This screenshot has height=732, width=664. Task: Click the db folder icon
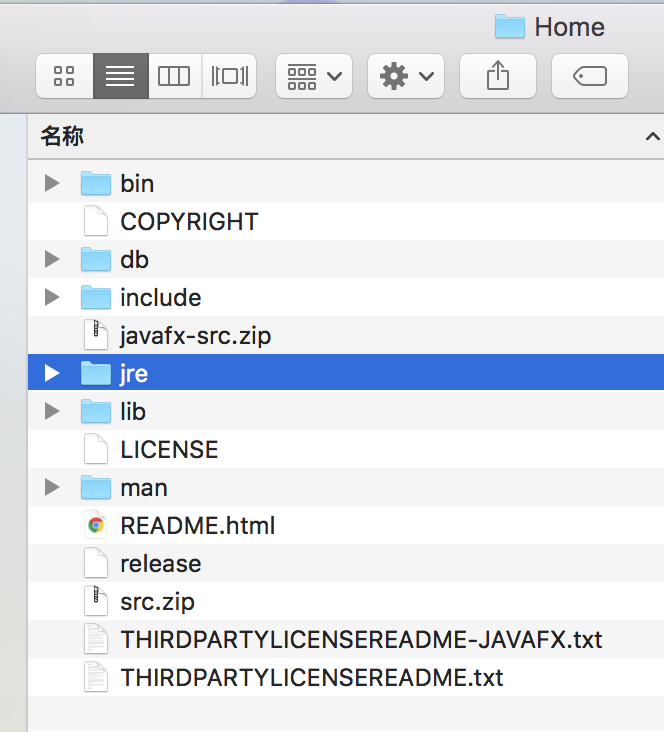96,259
